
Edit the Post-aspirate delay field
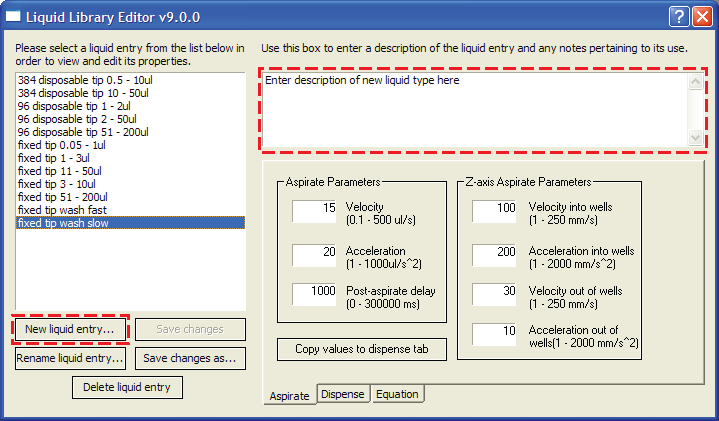[x=314, y=295]
